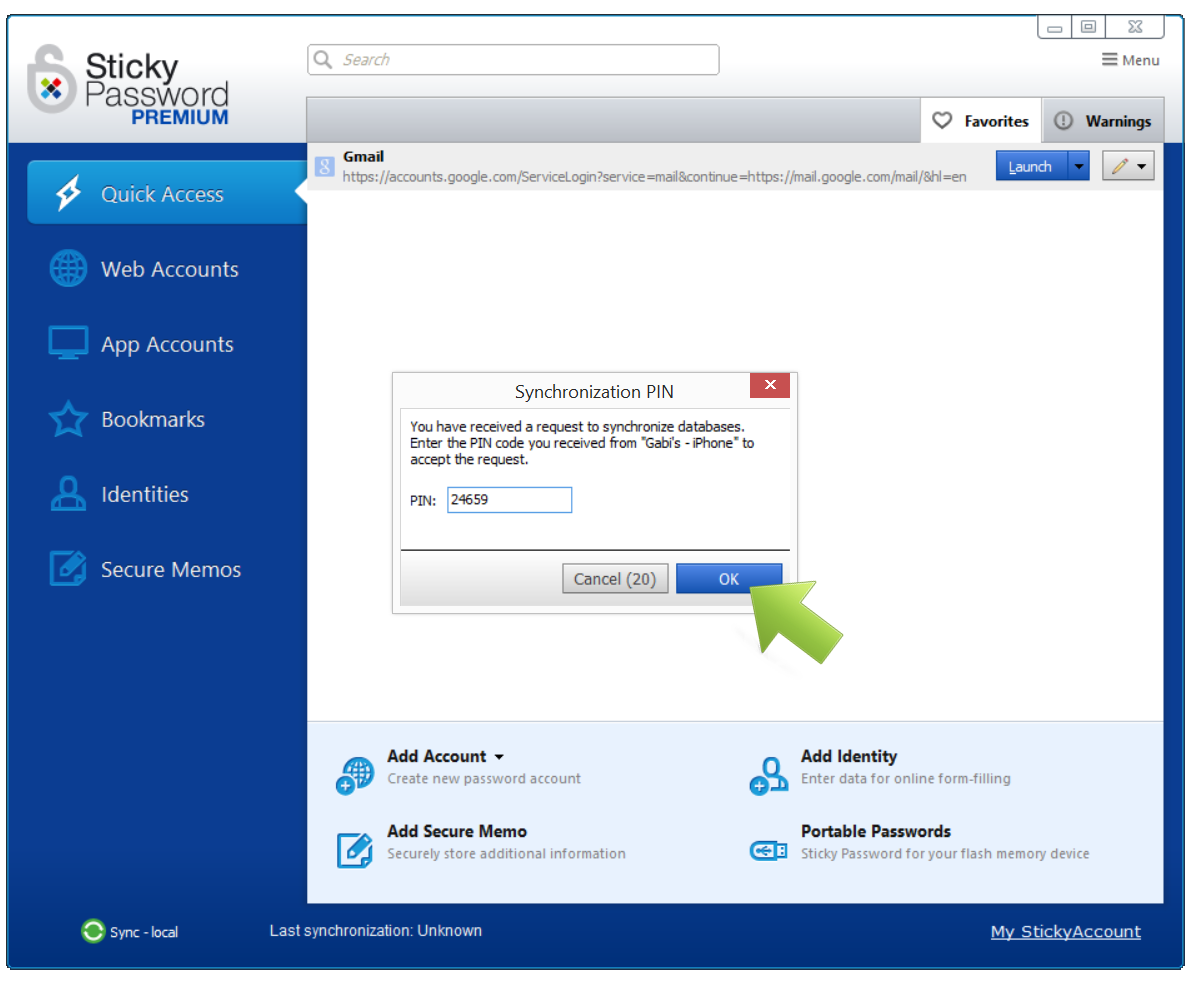This screenshot has width=1203, height=987.
Task: Click the Add Account globe icon
Action: [355, 775]
